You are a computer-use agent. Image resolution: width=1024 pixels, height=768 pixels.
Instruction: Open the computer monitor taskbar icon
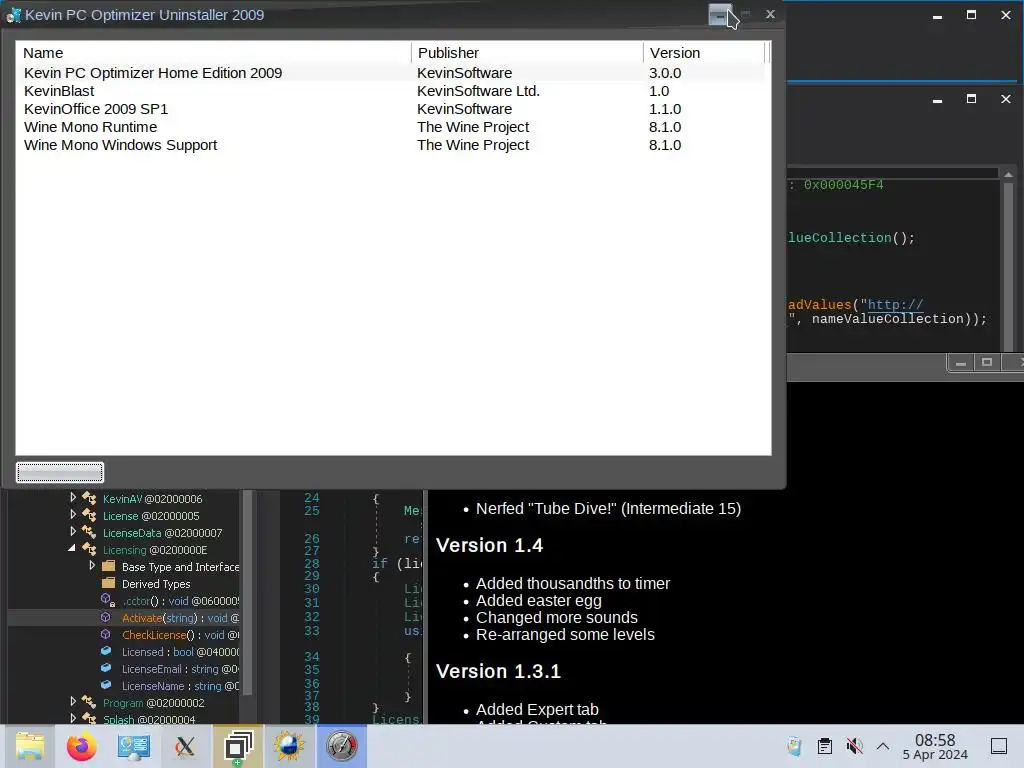coord(133,746)
